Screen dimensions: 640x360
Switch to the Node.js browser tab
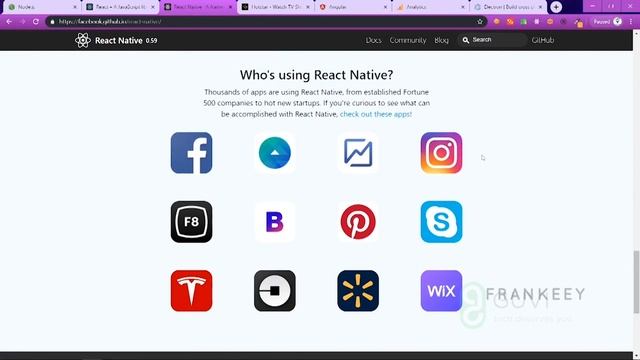click(41, 7)
